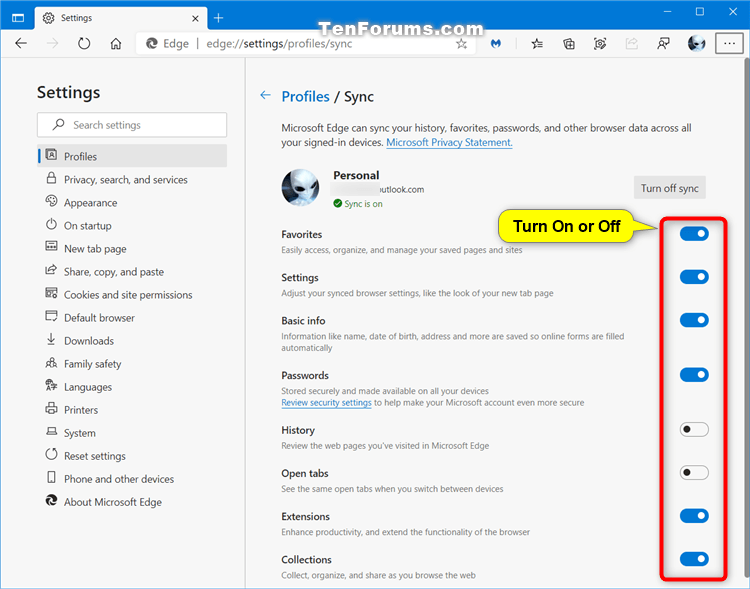Add this page to favorites via the star icon
Viewport: 750px width, 589px height.
(461, 44)
